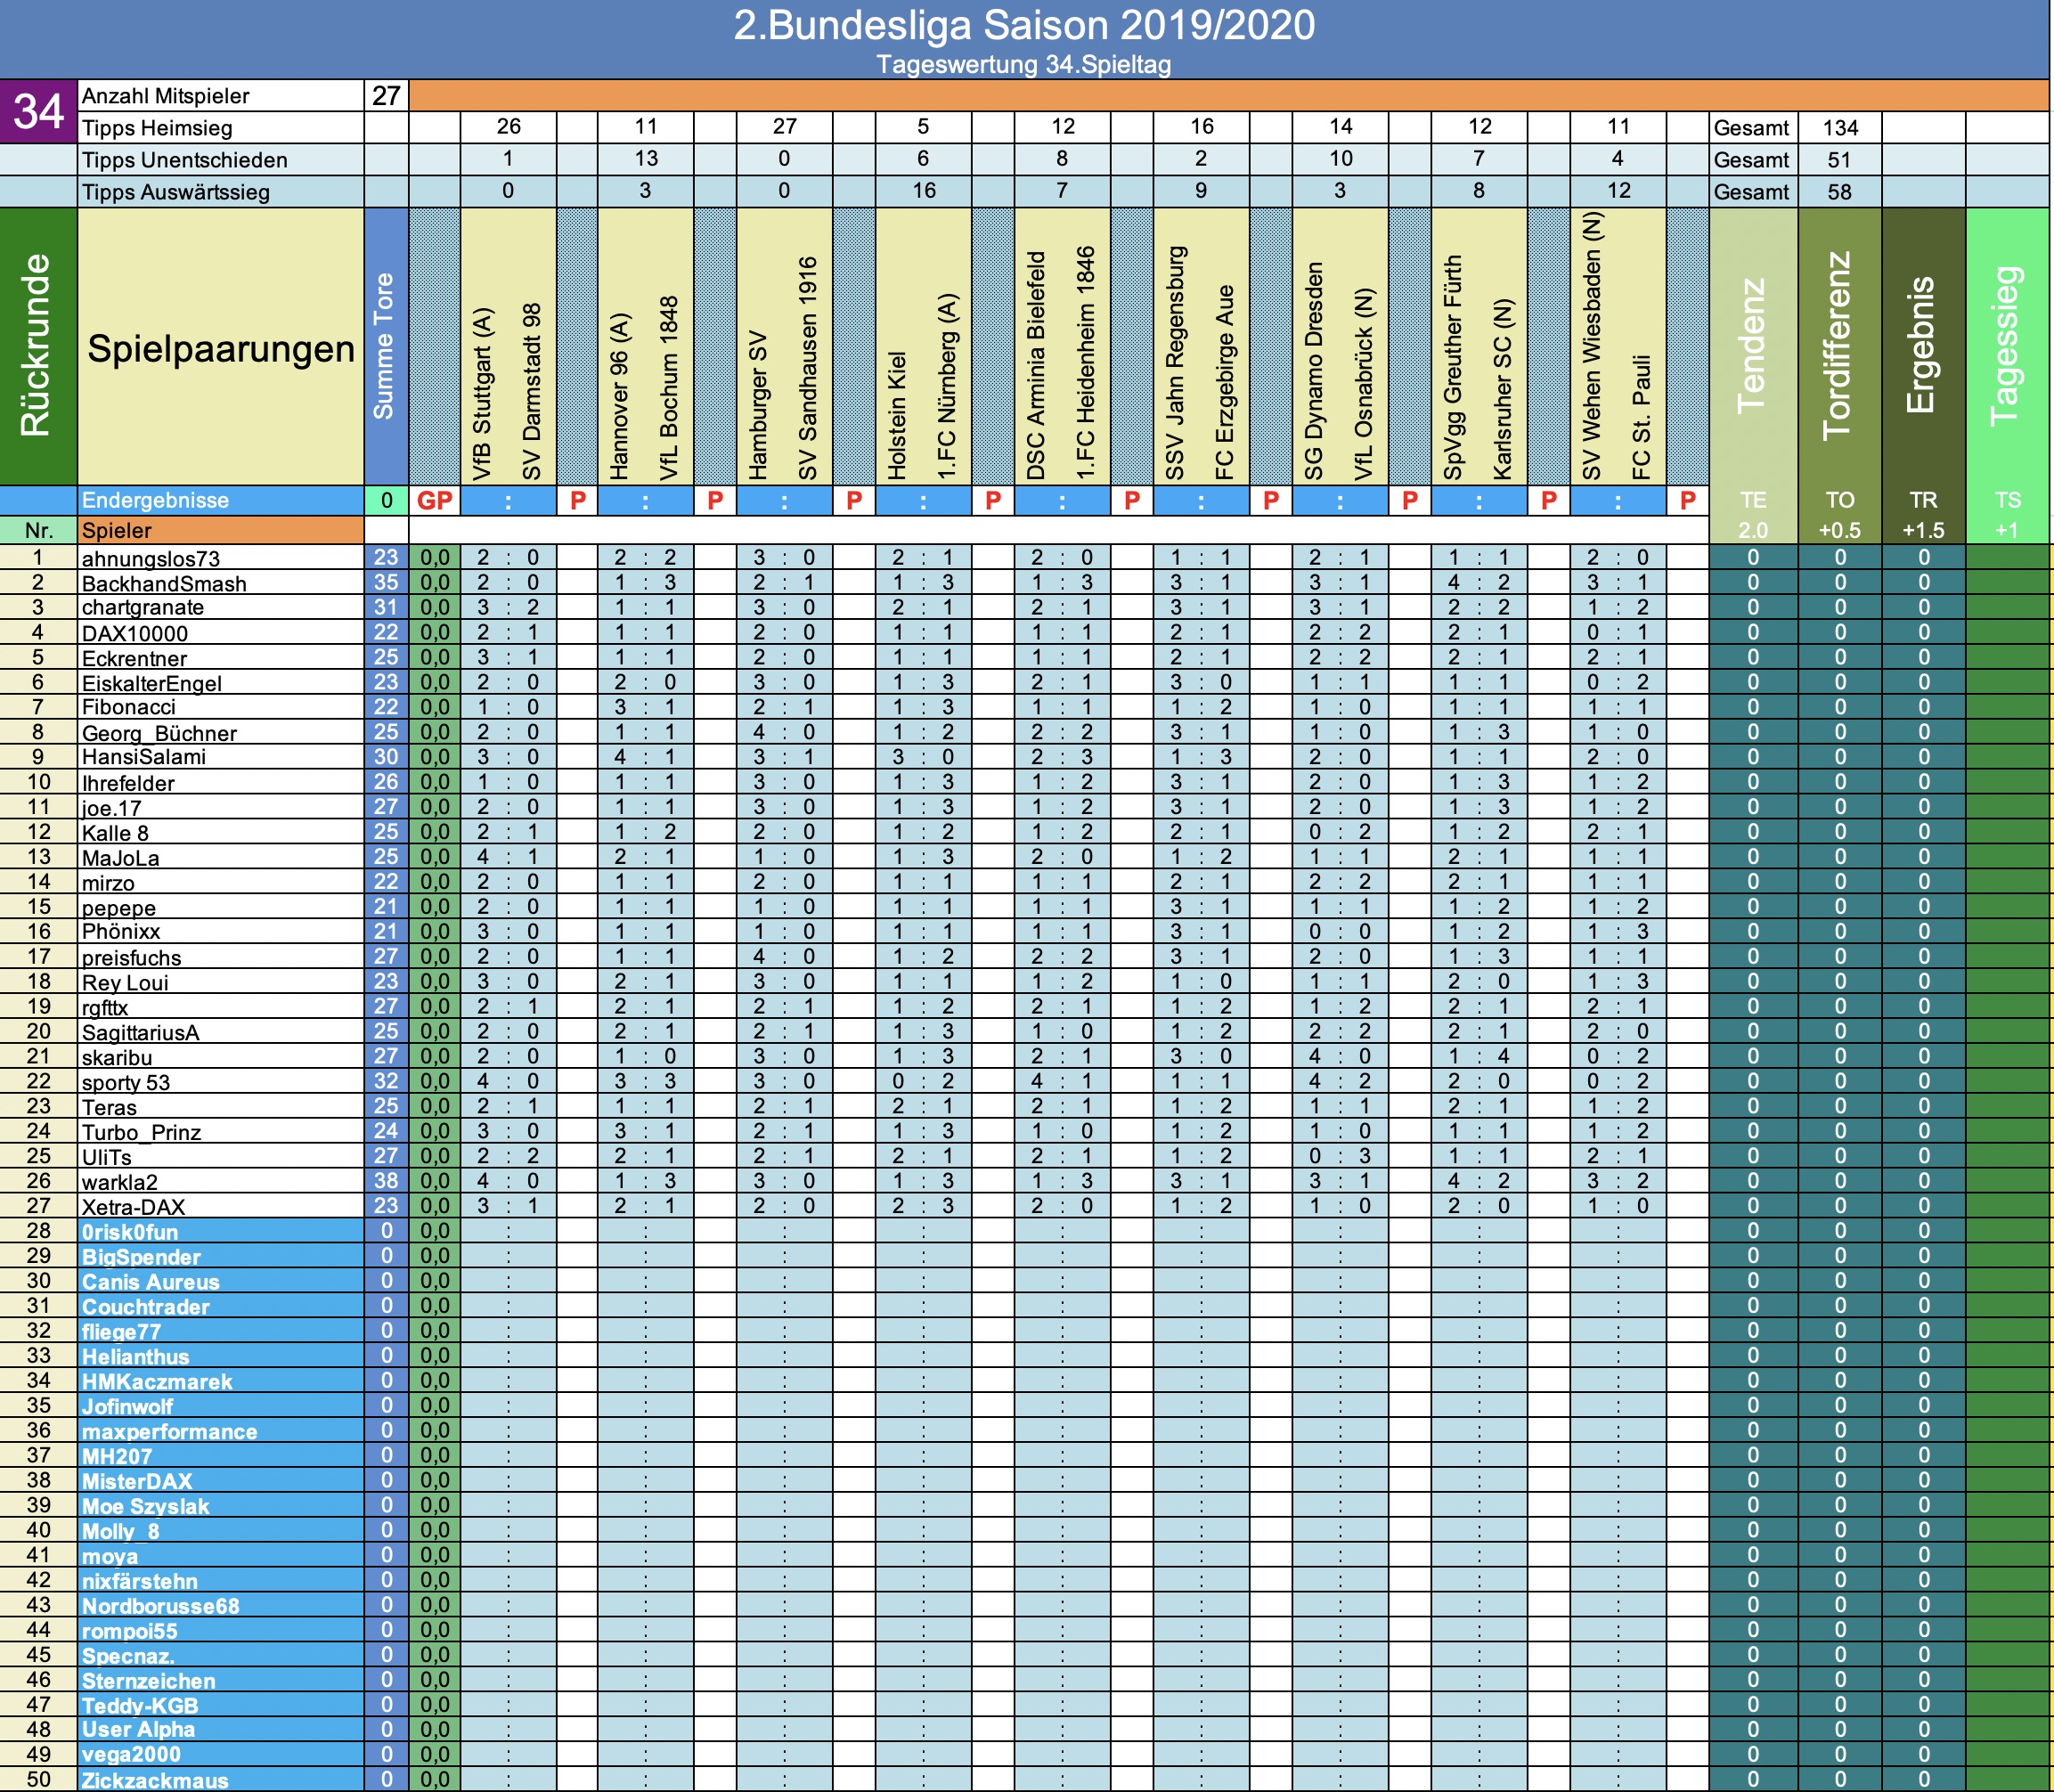
Task: Select player 'sporty 53' name cell
Action: (221, 1081)
